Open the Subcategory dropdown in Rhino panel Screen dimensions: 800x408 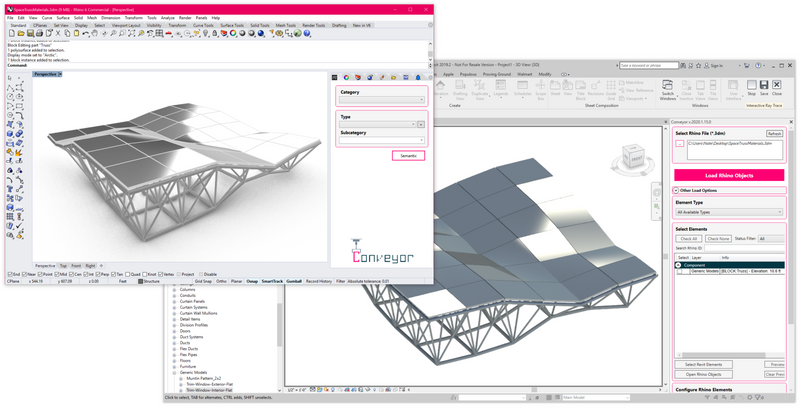click(382, 140)
